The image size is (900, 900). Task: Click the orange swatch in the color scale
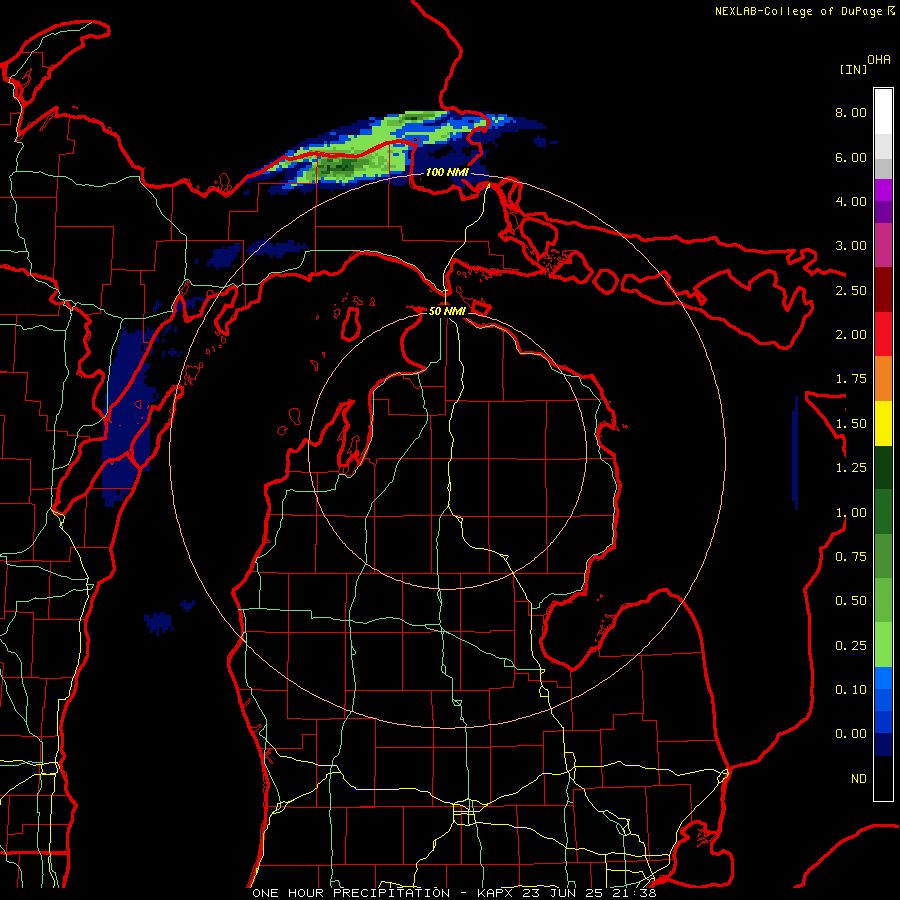point(883,379)
